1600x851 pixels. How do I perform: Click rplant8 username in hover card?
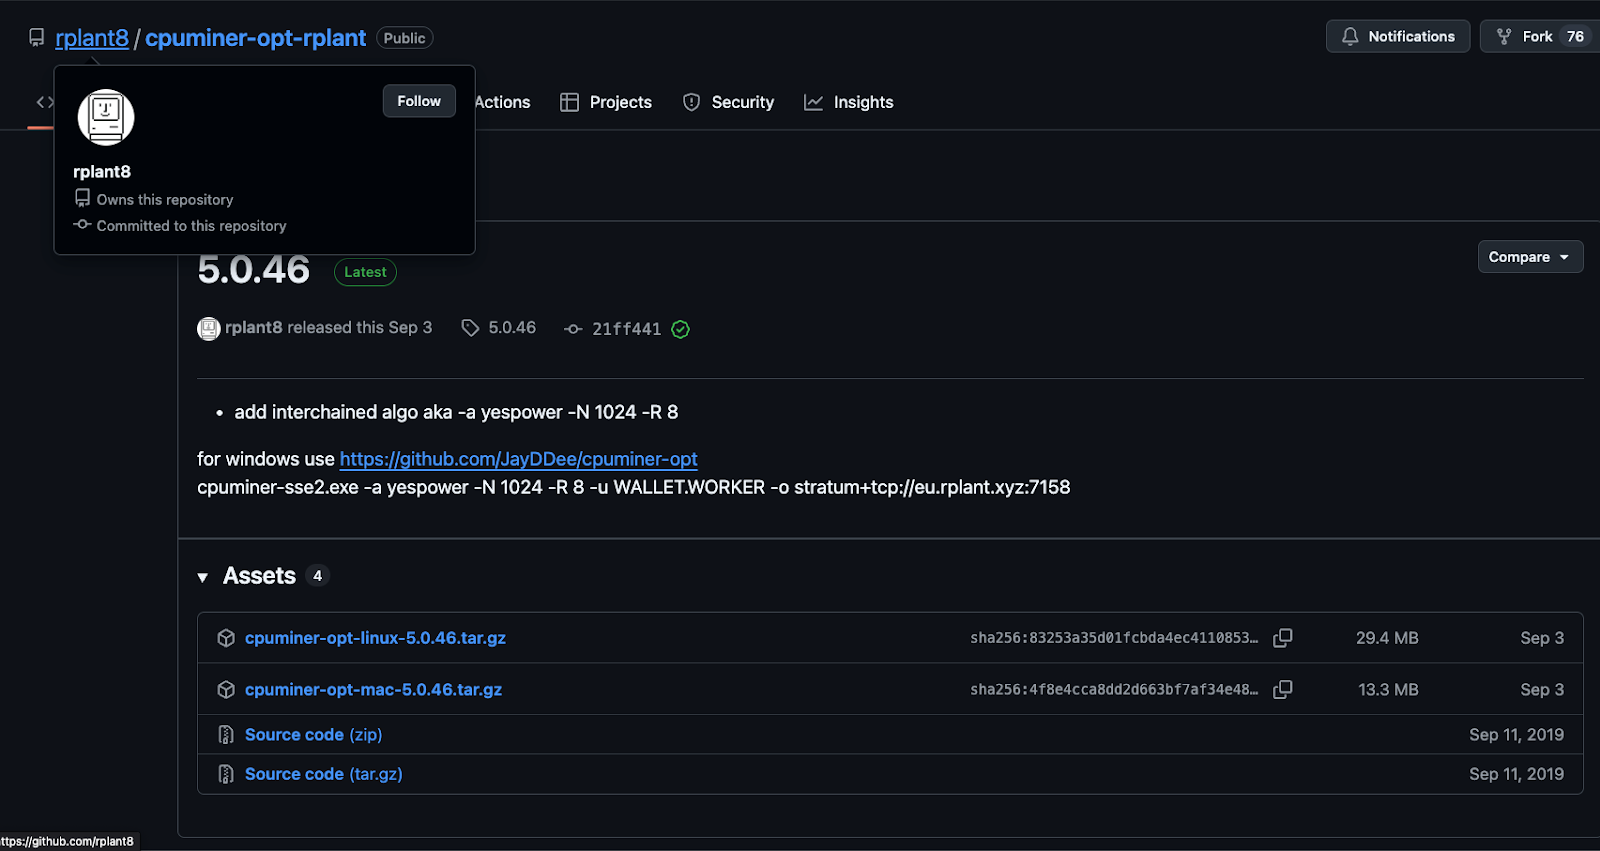[102, 172]
